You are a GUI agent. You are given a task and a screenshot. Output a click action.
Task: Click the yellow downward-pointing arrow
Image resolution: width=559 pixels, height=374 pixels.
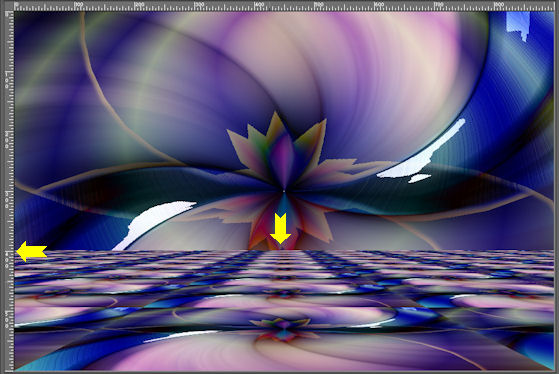pyautogui.click(x=280, y=229)
